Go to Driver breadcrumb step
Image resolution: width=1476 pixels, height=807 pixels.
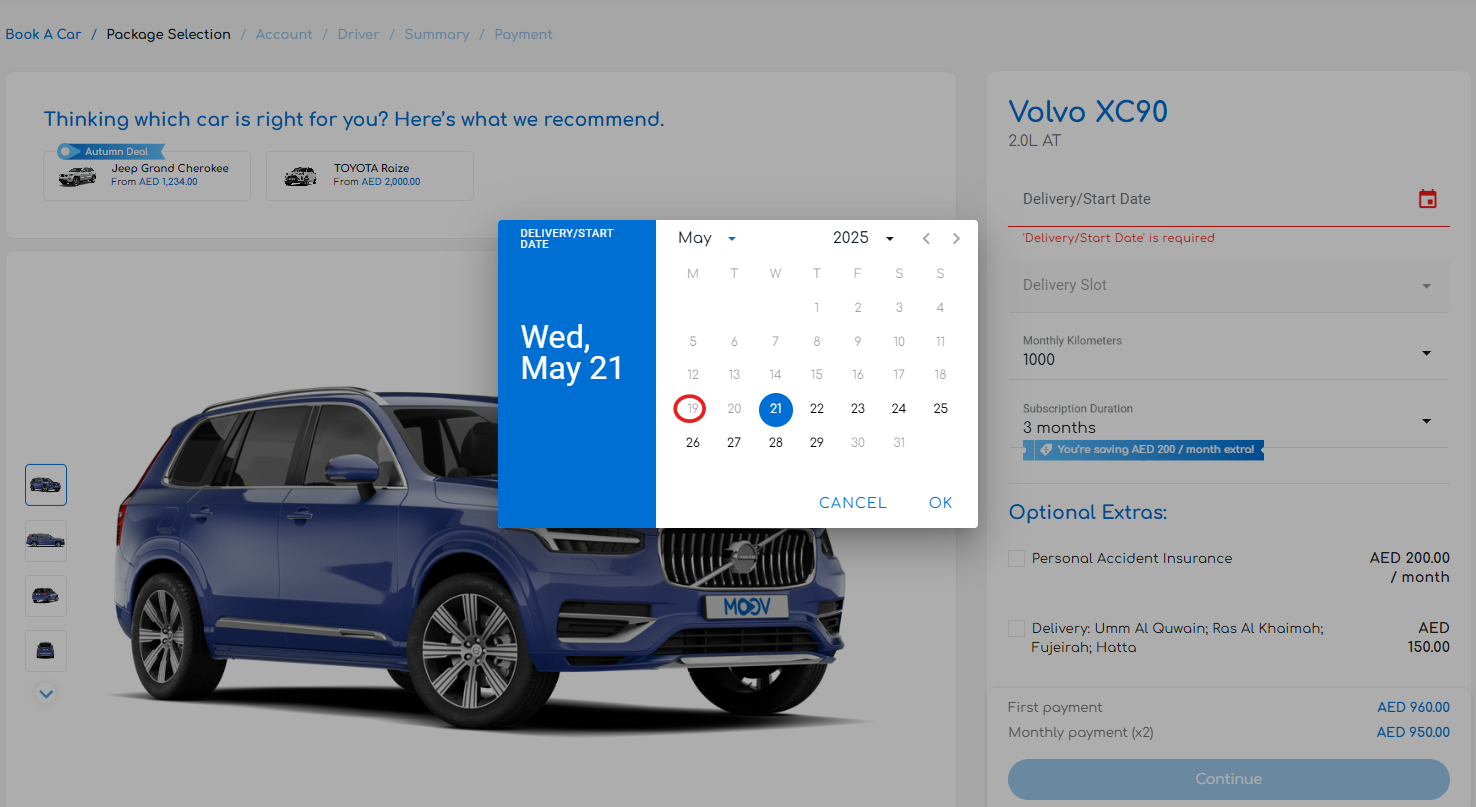coord(358,34)
